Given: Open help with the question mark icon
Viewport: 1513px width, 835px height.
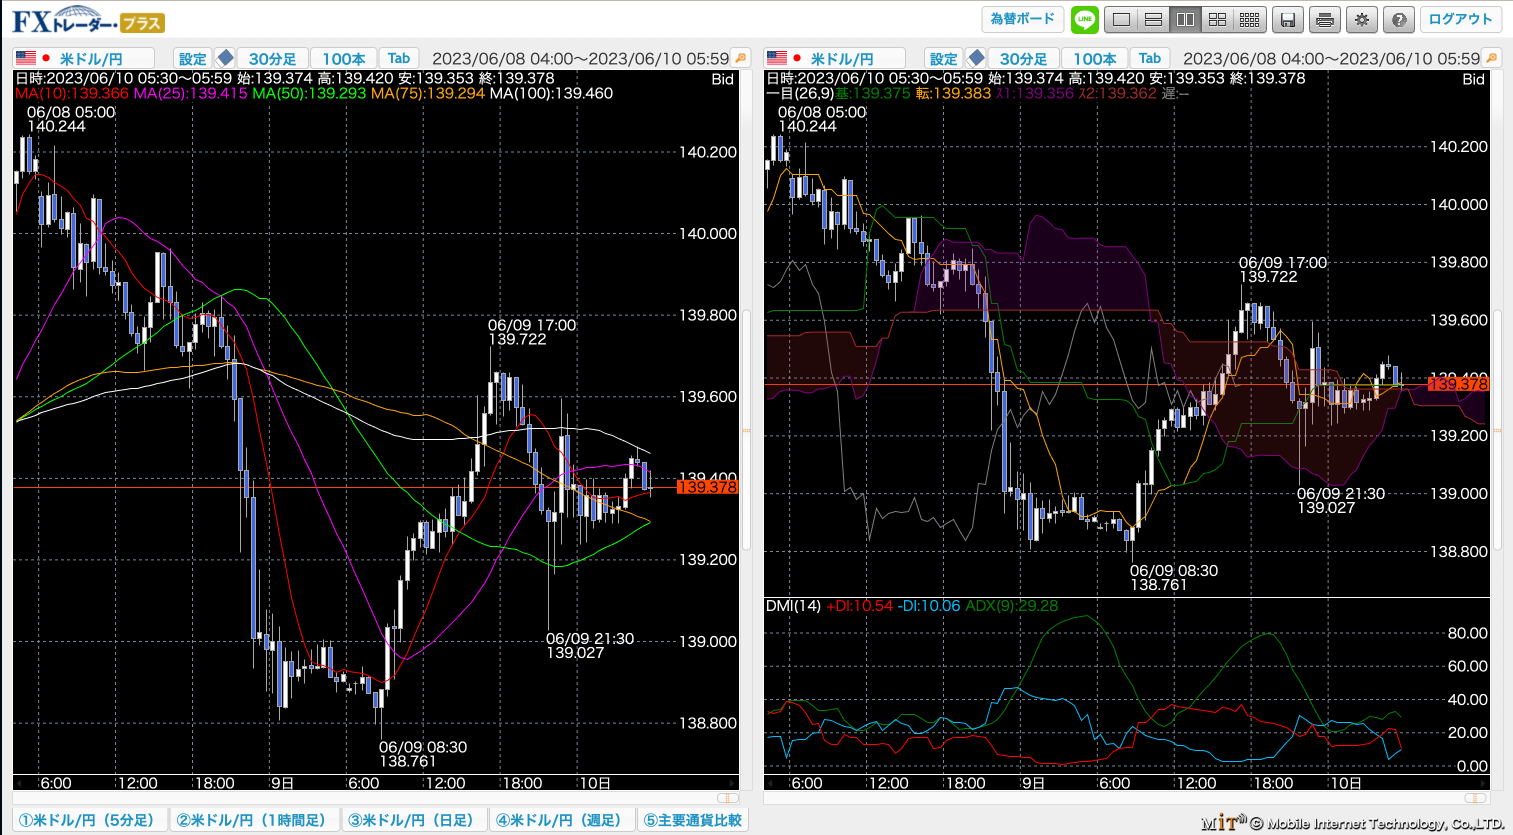Looking at the screenshot, I should pos(1399,20).
